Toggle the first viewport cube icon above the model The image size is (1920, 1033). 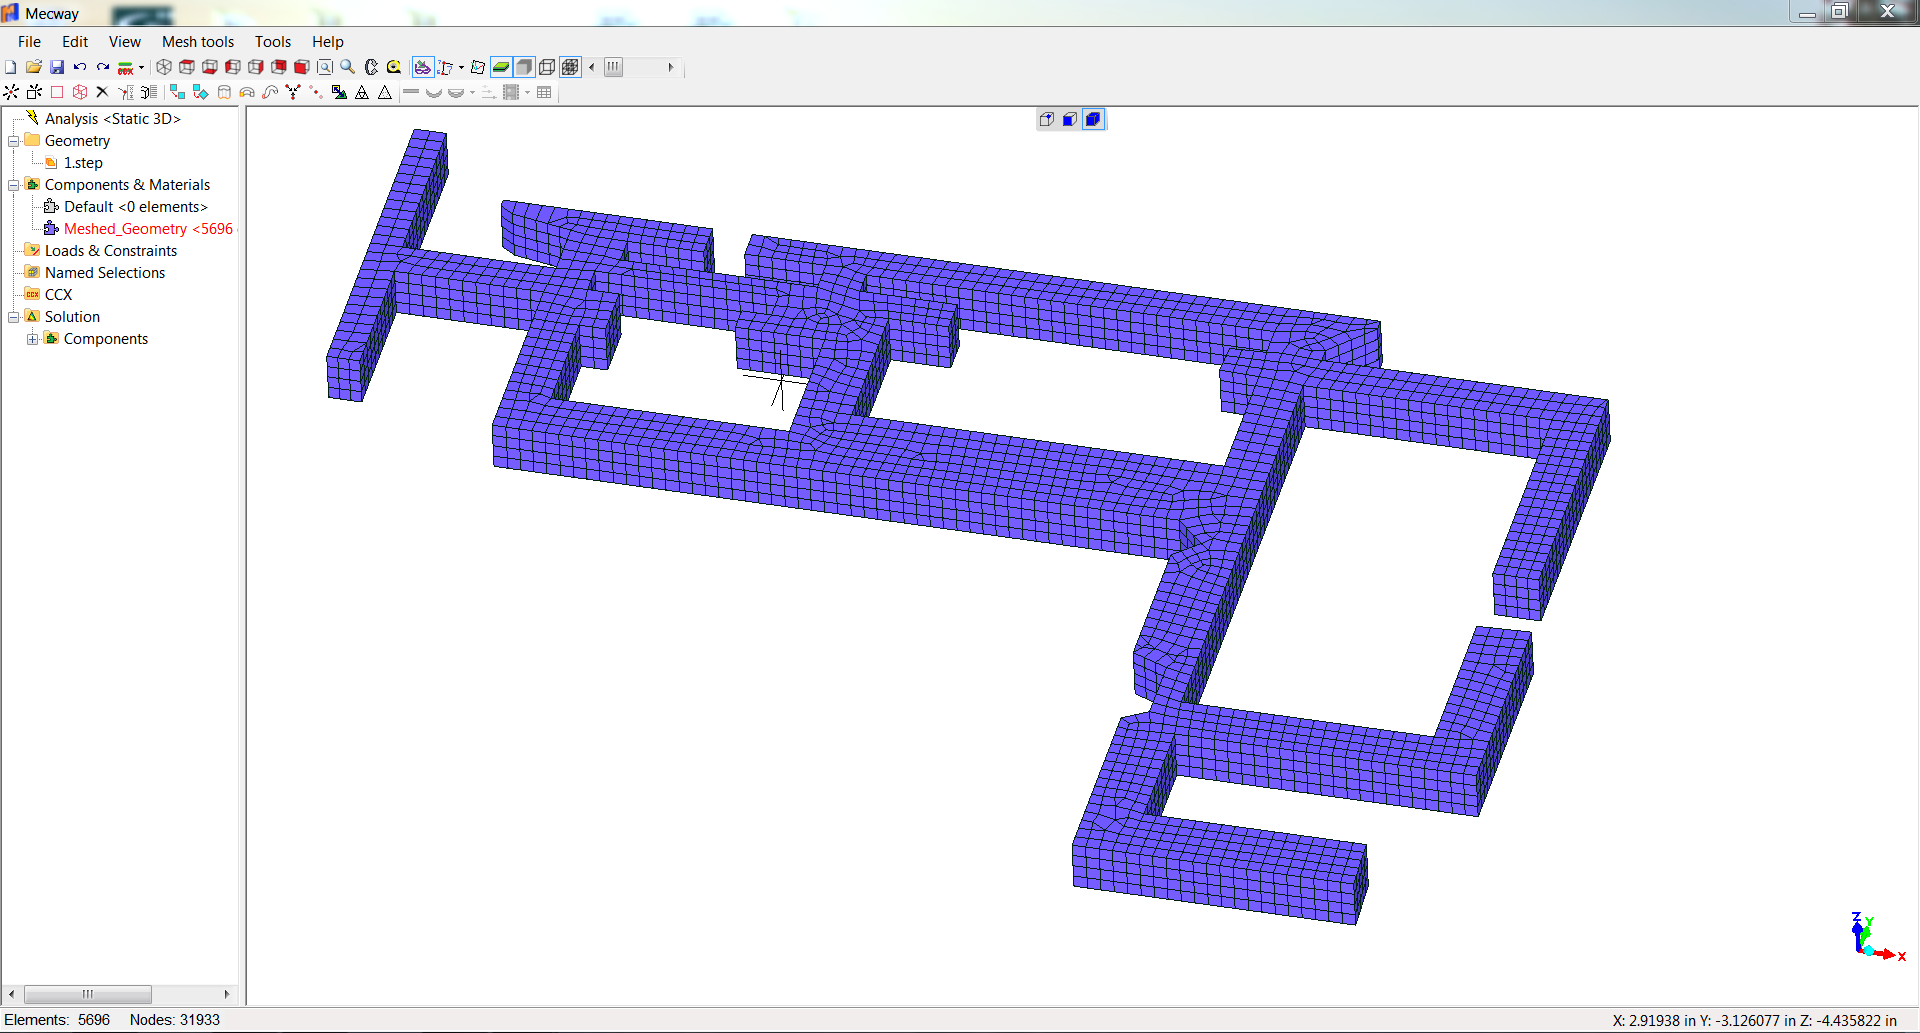(1047, 119)
